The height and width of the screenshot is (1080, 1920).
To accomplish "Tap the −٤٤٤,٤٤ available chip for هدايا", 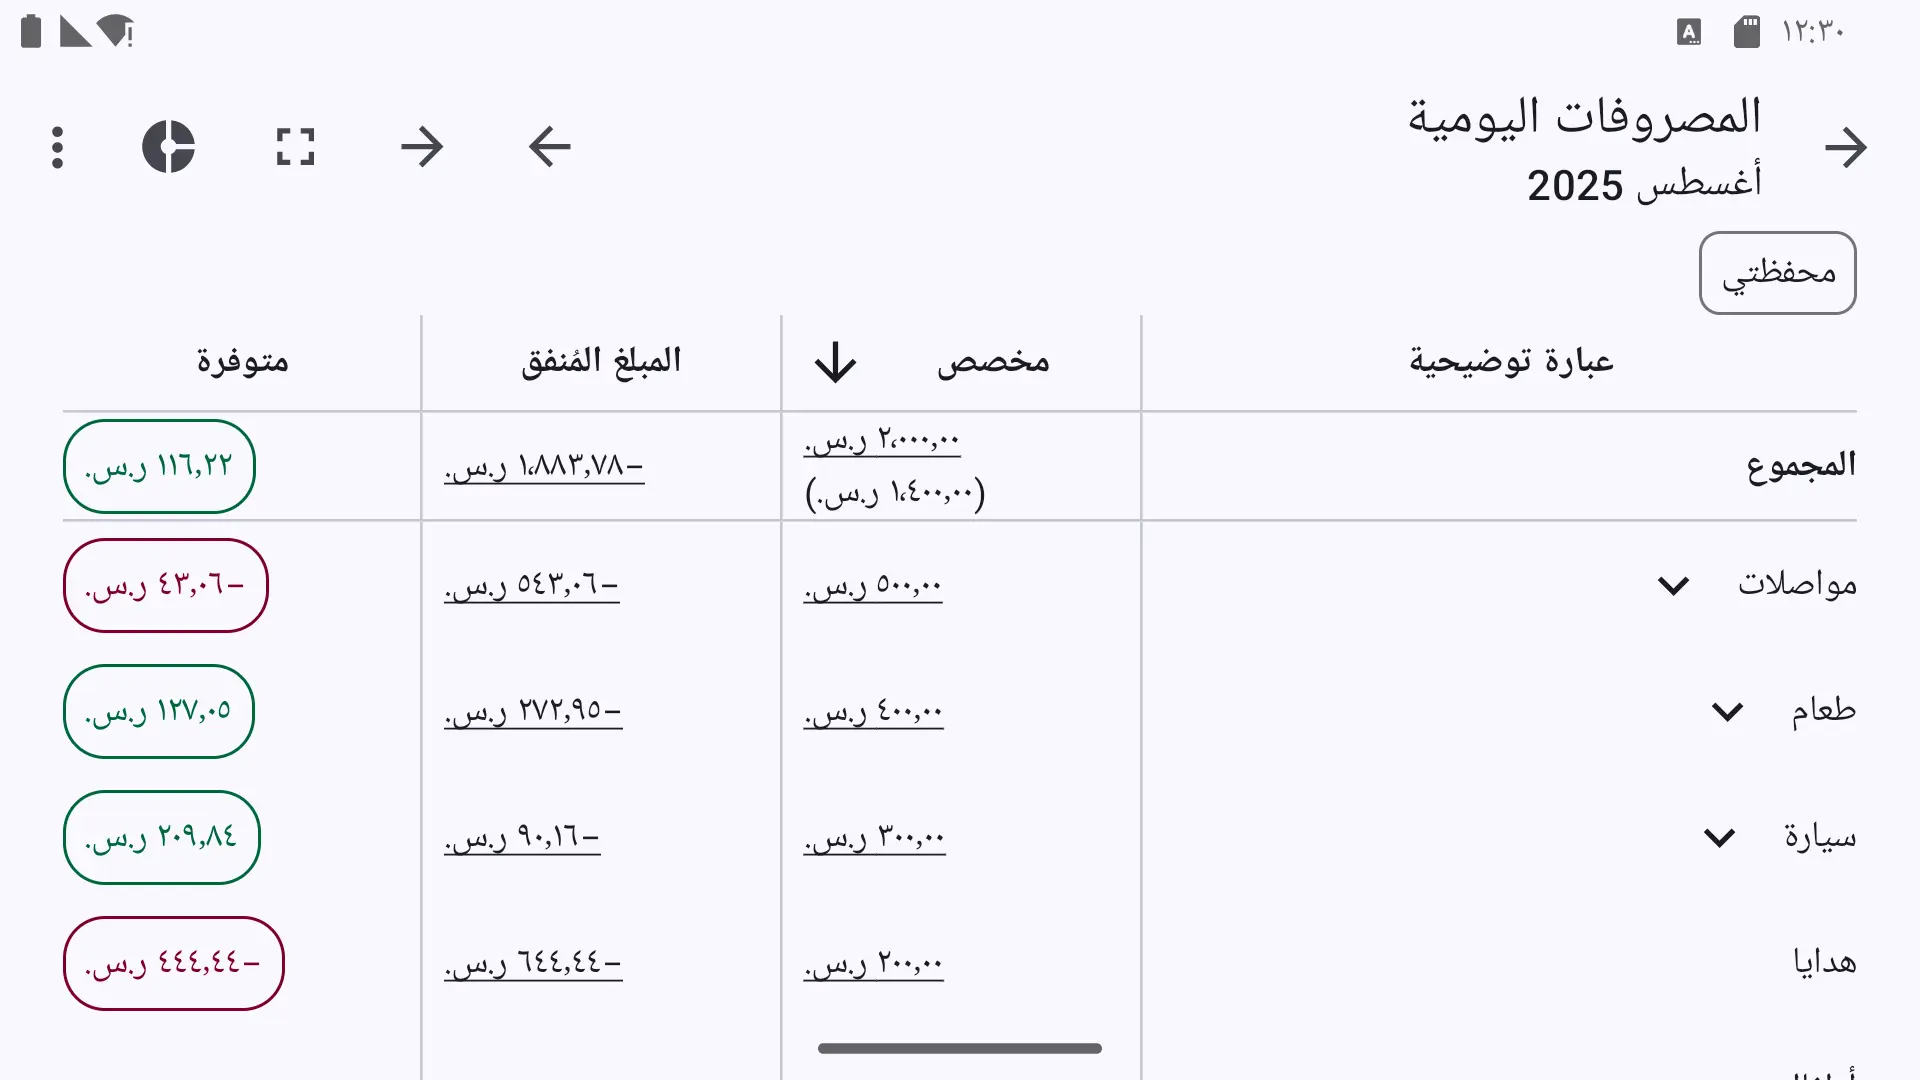I will (x=174, y=963).
